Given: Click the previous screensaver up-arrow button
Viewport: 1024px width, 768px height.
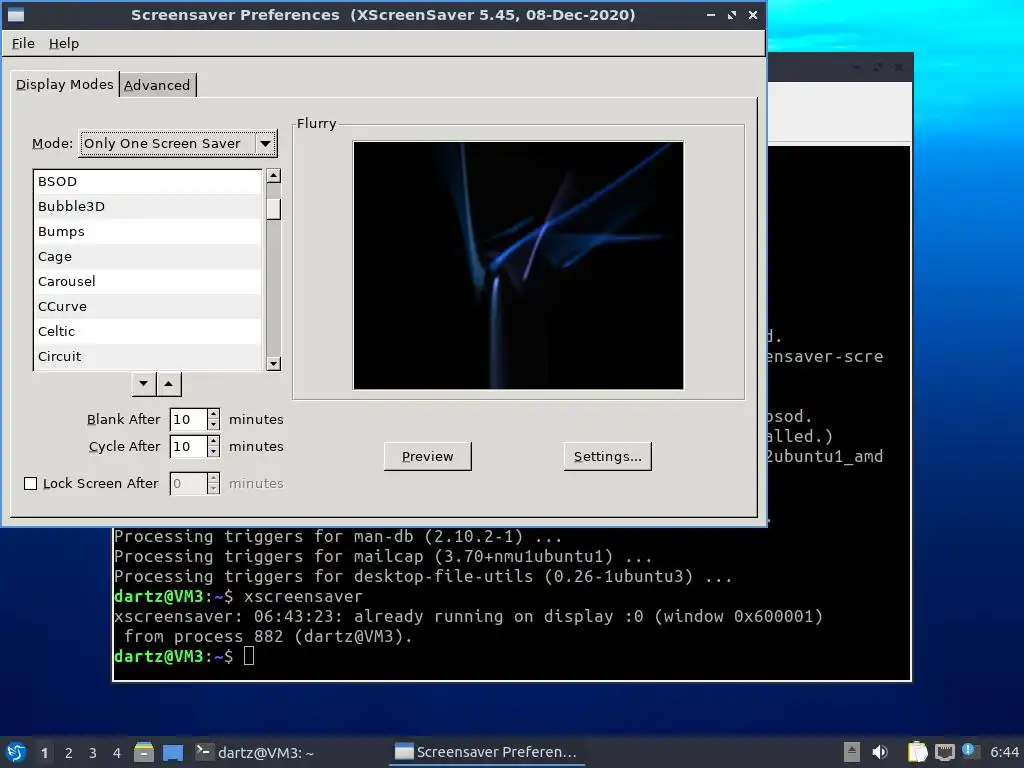Looking at the screenshot, I should 168,384.
